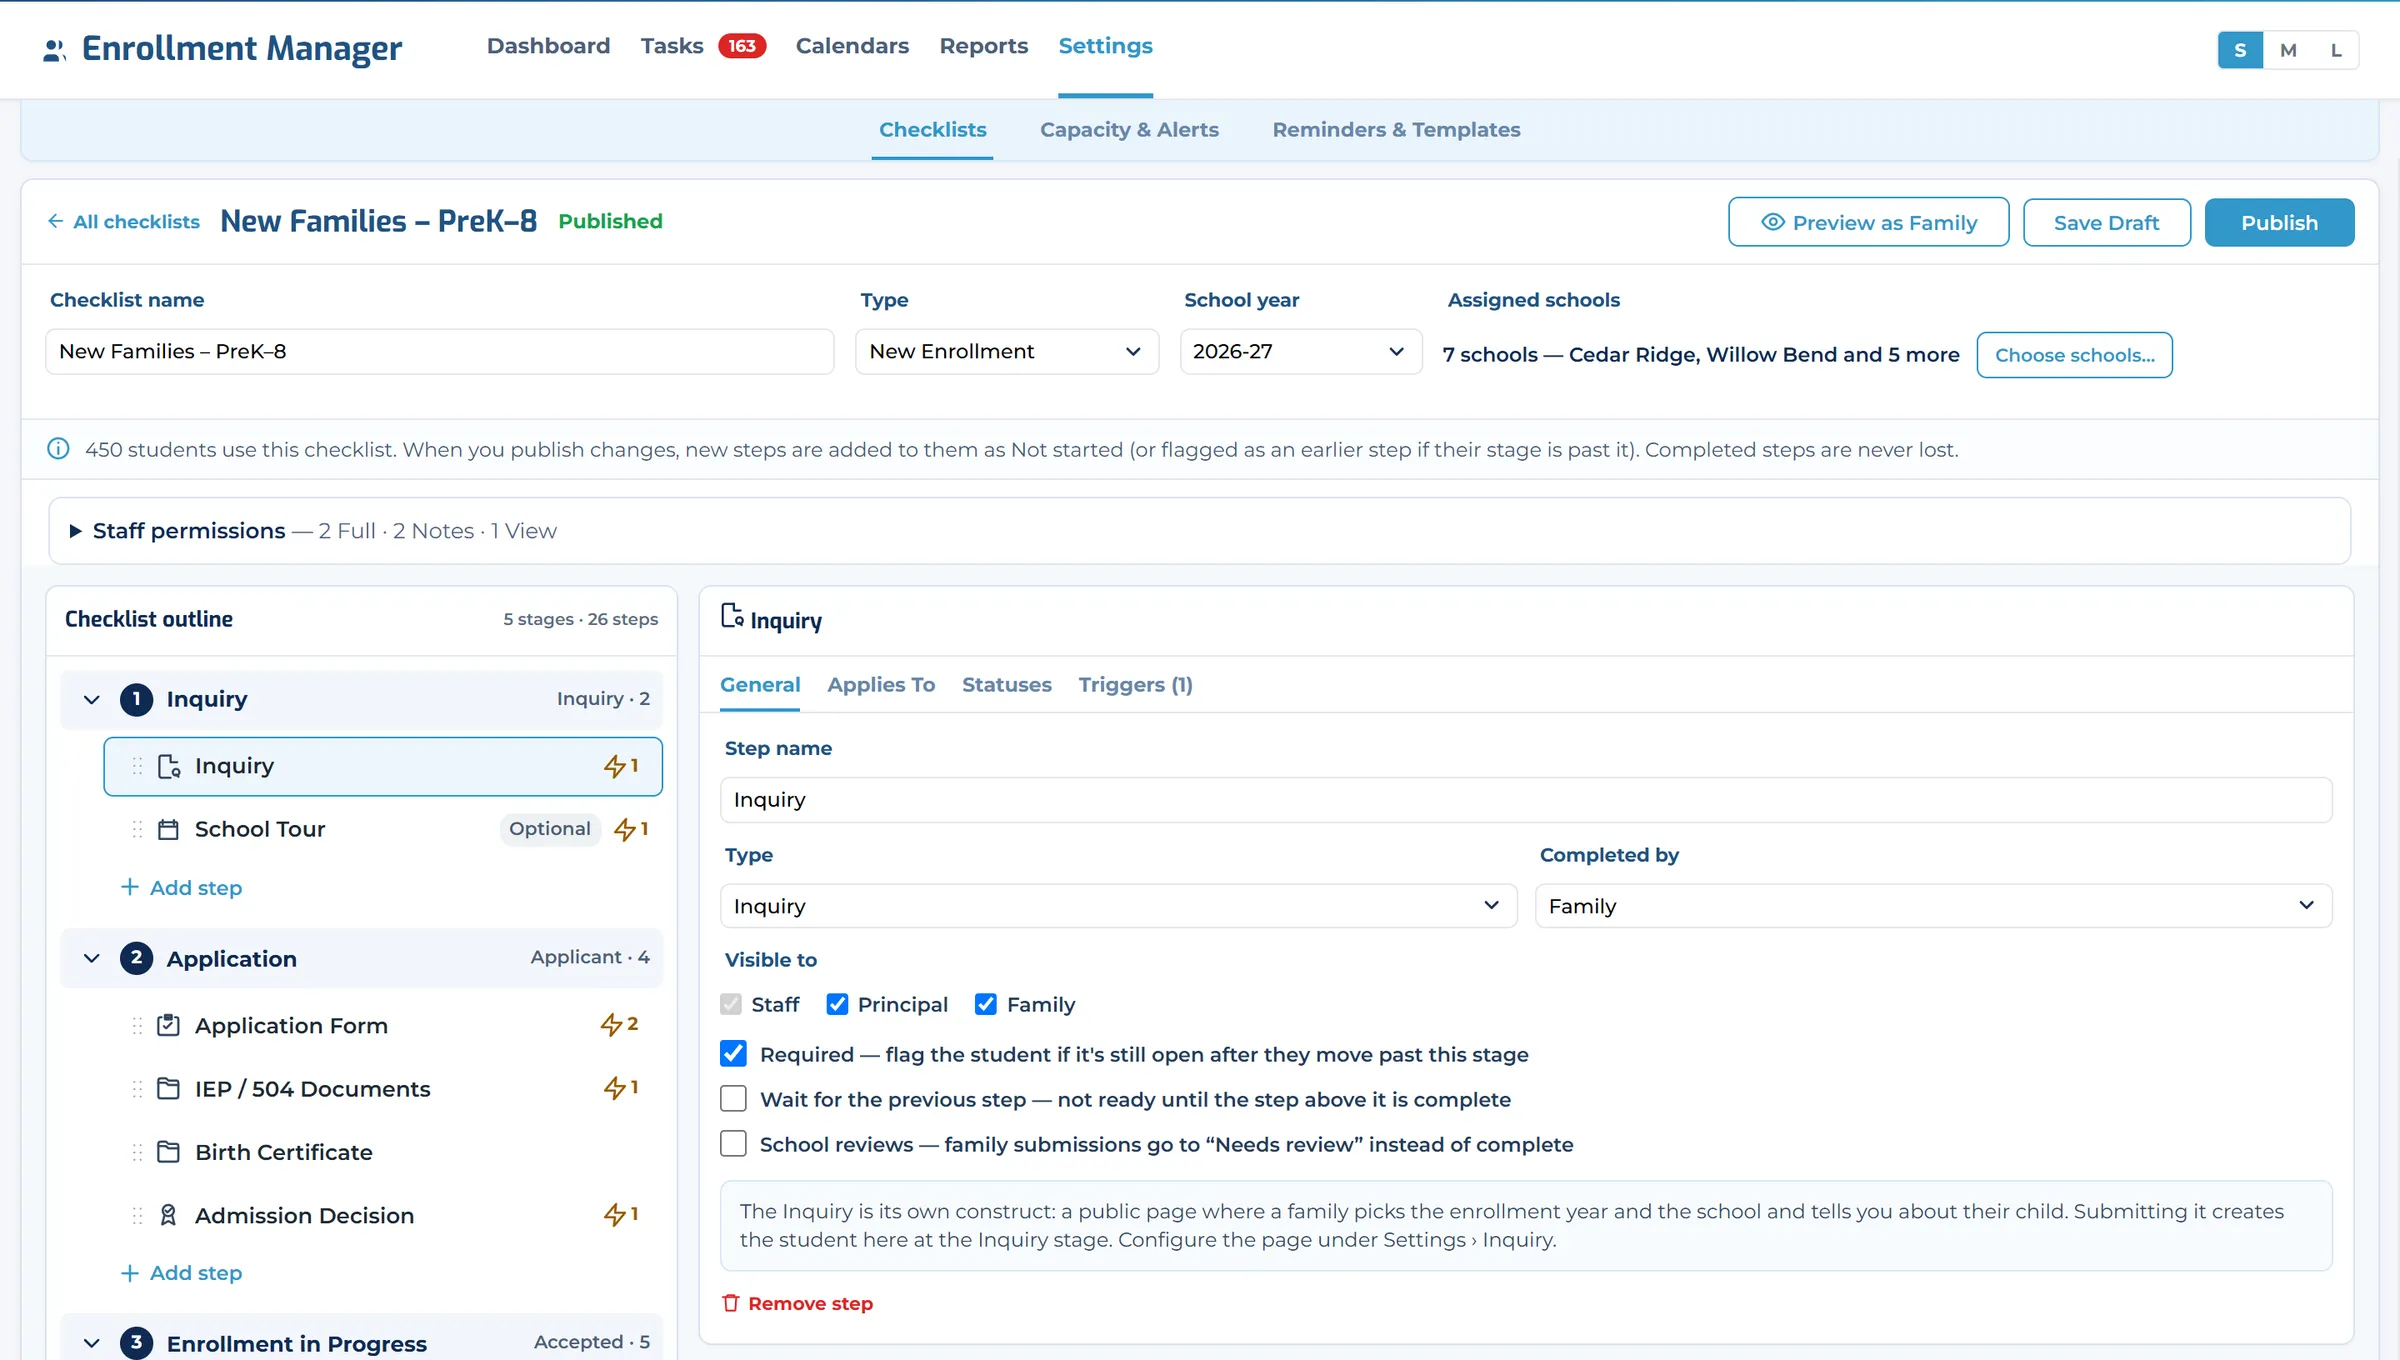Toggle the Staff visibility checkbox
This screenshot has height=1360, width=2400.
732,1004
